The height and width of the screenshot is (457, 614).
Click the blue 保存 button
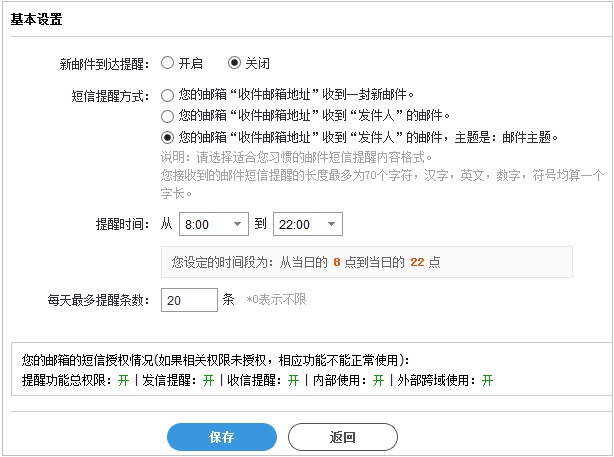click(222, 437)
